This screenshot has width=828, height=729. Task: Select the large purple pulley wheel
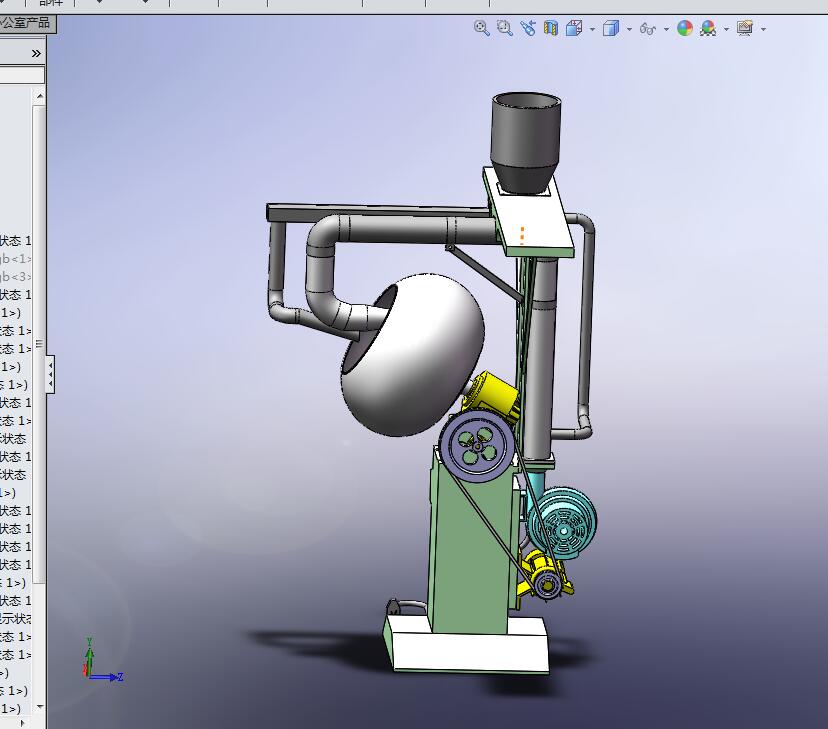[477, 447]
